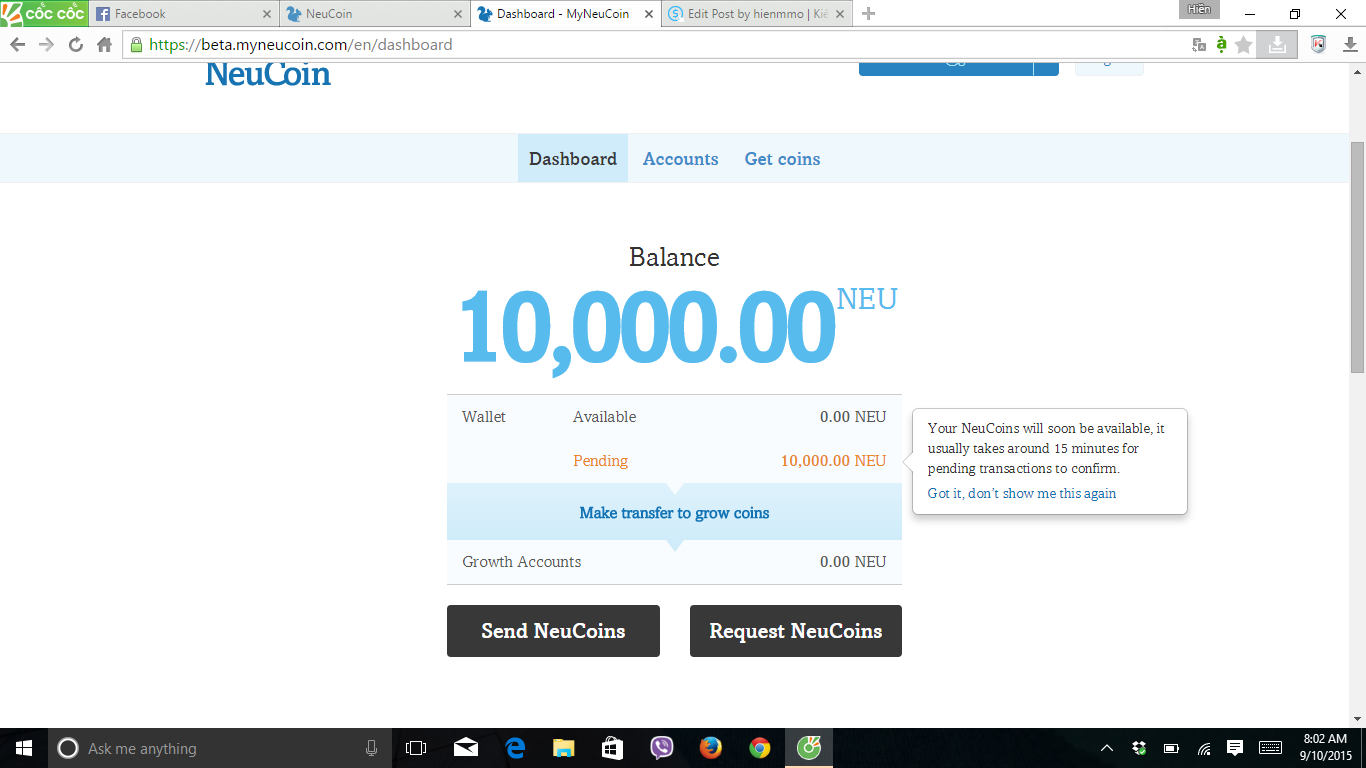Close the NeuCoin tab
The height and width of the screenshot is (768, 1366).
coord(458,14)
